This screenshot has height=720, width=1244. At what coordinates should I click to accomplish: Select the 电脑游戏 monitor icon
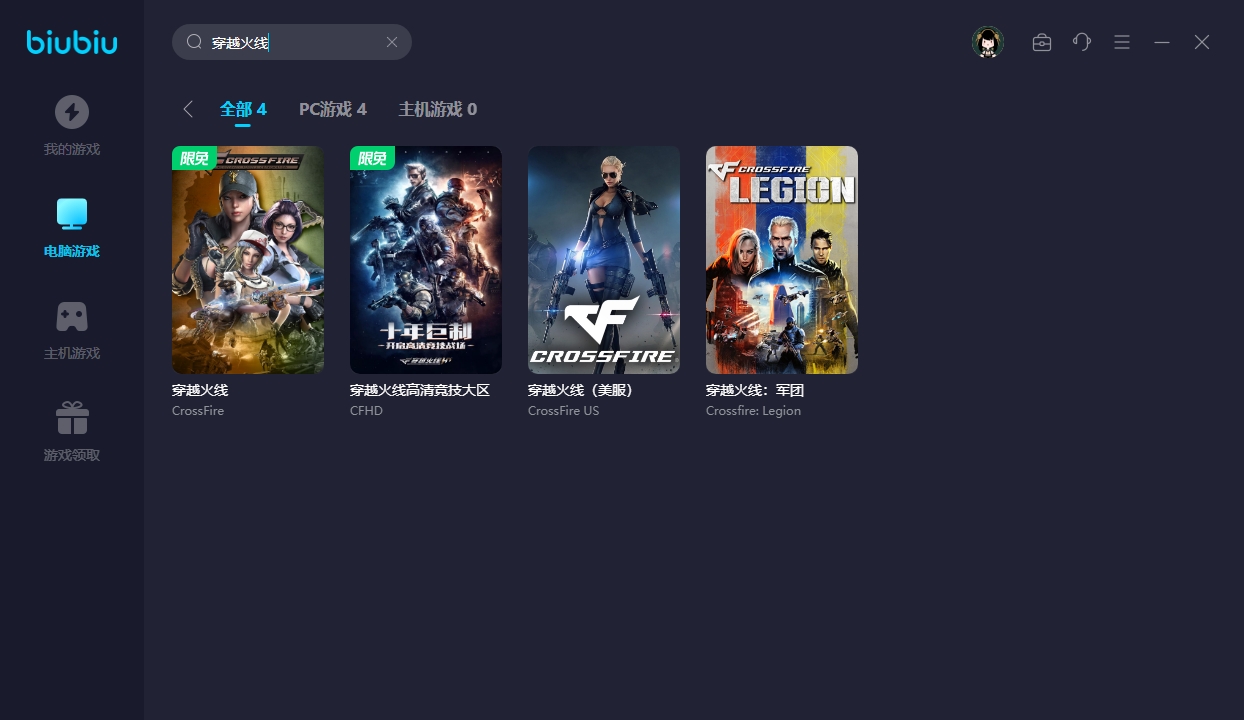tap(72, 214)
